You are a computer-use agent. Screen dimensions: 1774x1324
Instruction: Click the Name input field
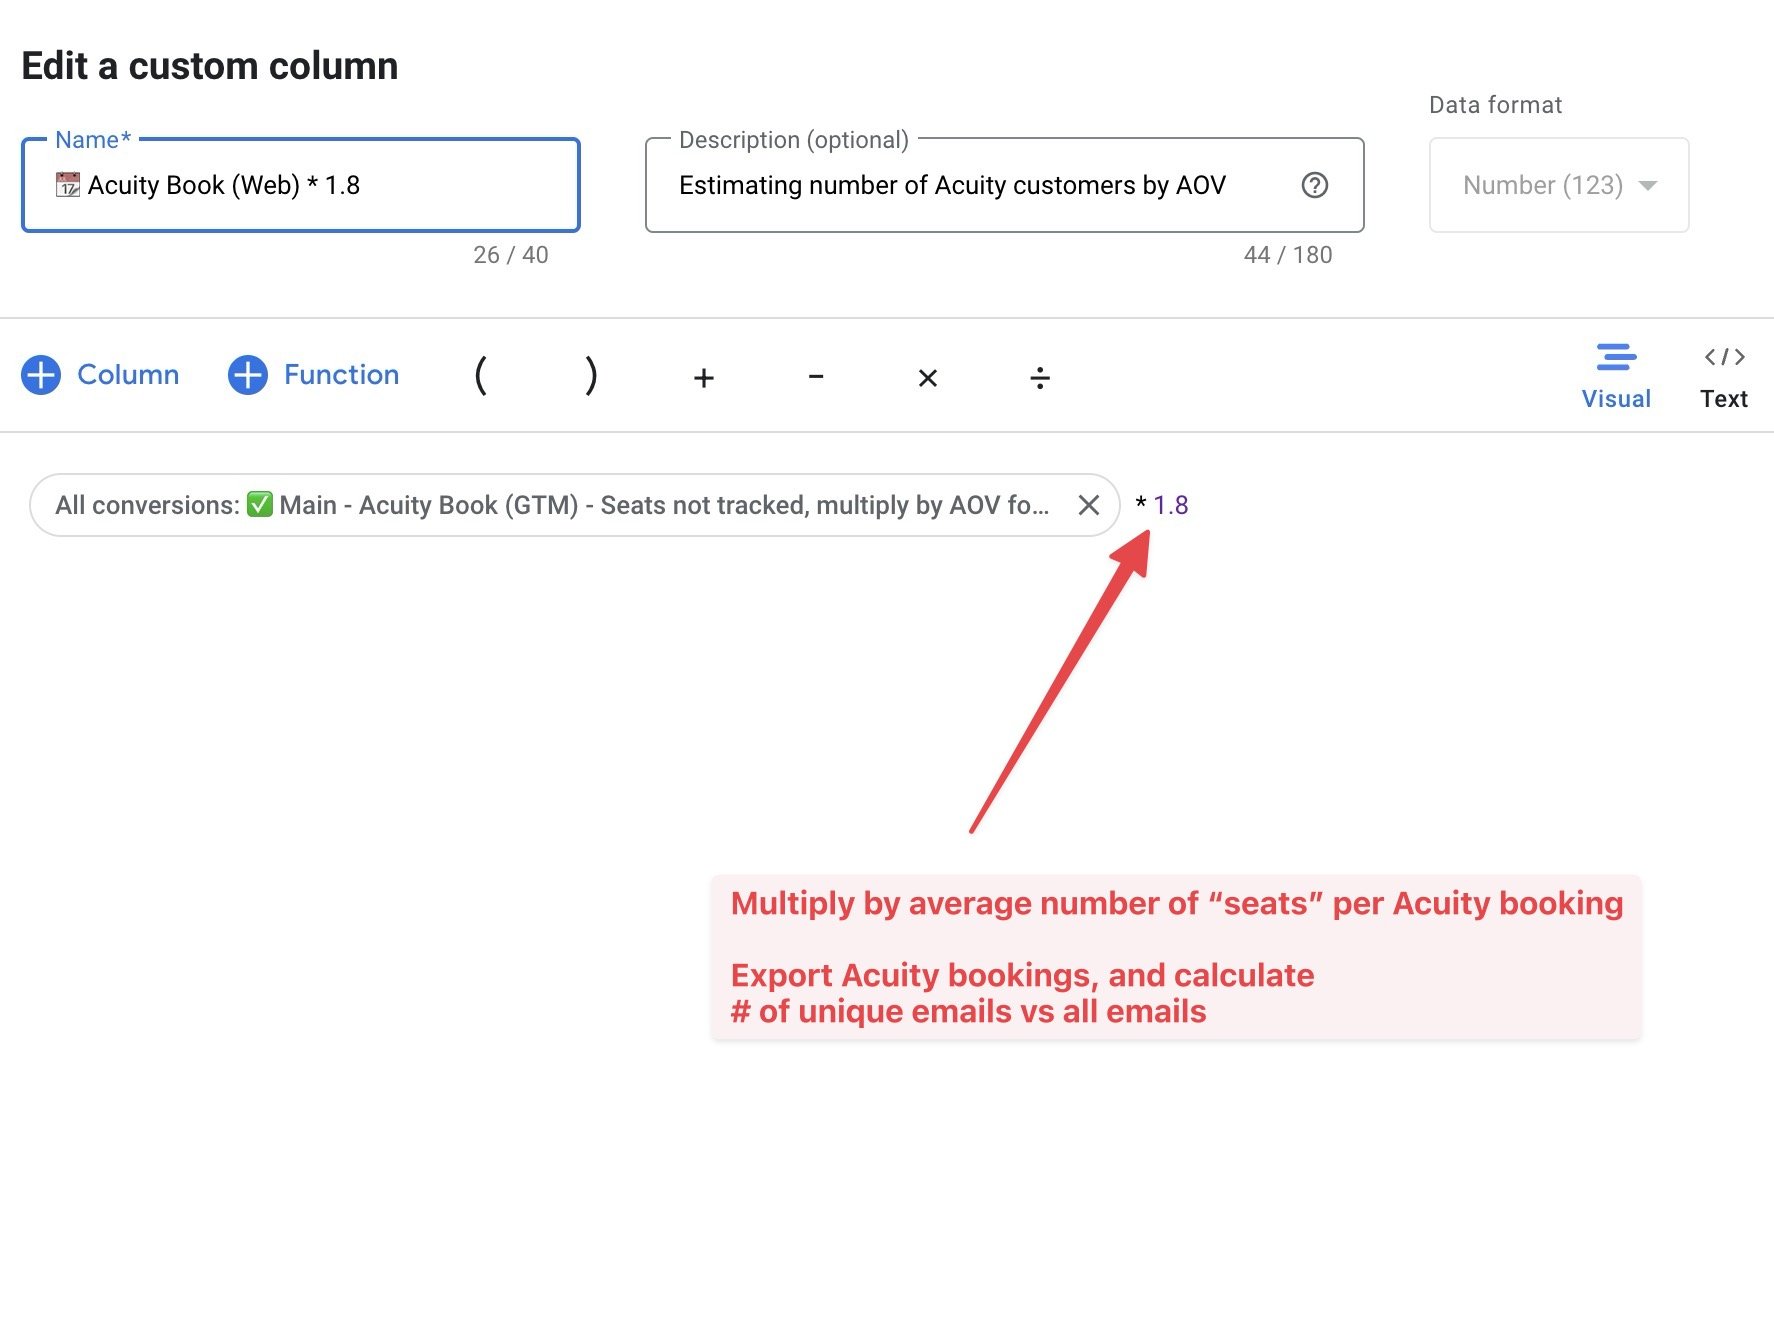pos(300,185)
